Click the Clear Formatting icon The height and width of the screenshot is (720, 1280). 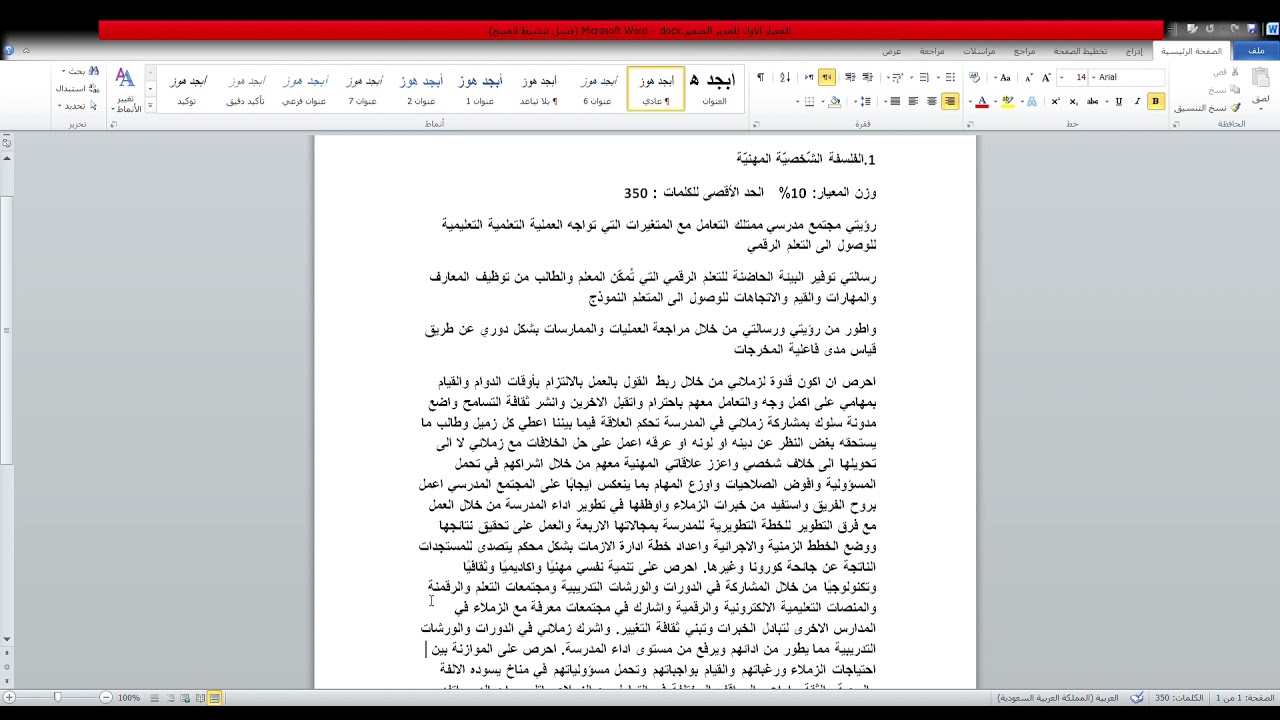pyautogui.click(x=974, y=77)
